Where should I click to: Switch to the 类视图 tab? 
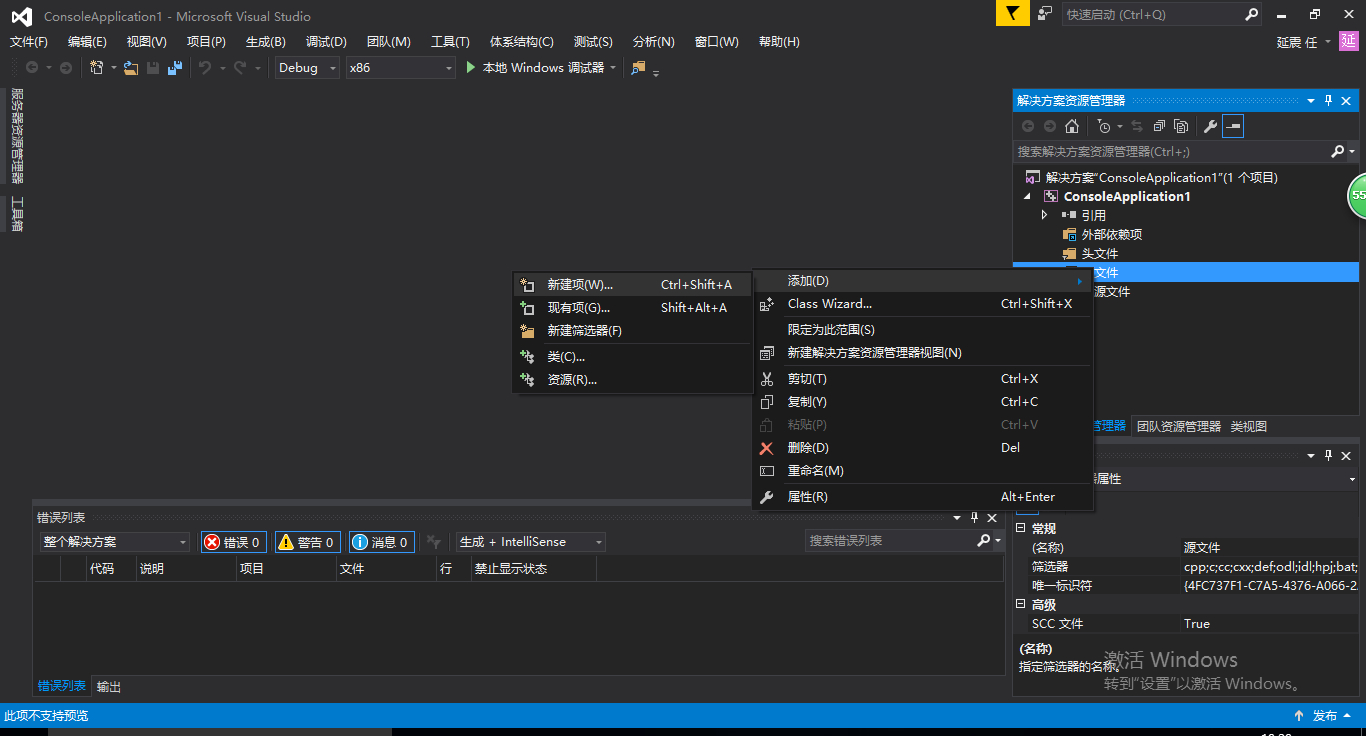click(x=1249, y=426)
